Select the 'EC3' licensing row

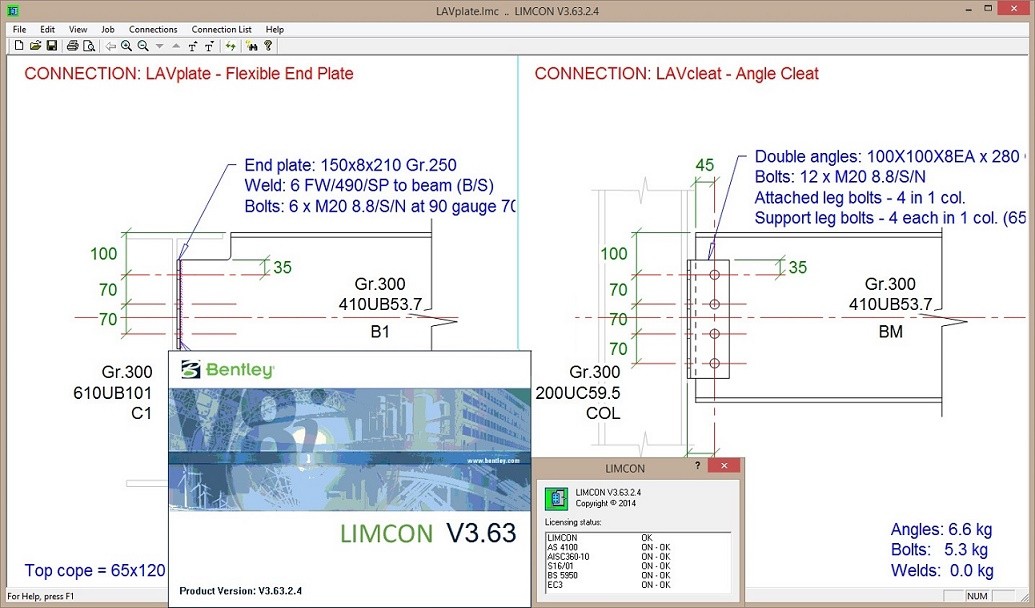point(638,585)
